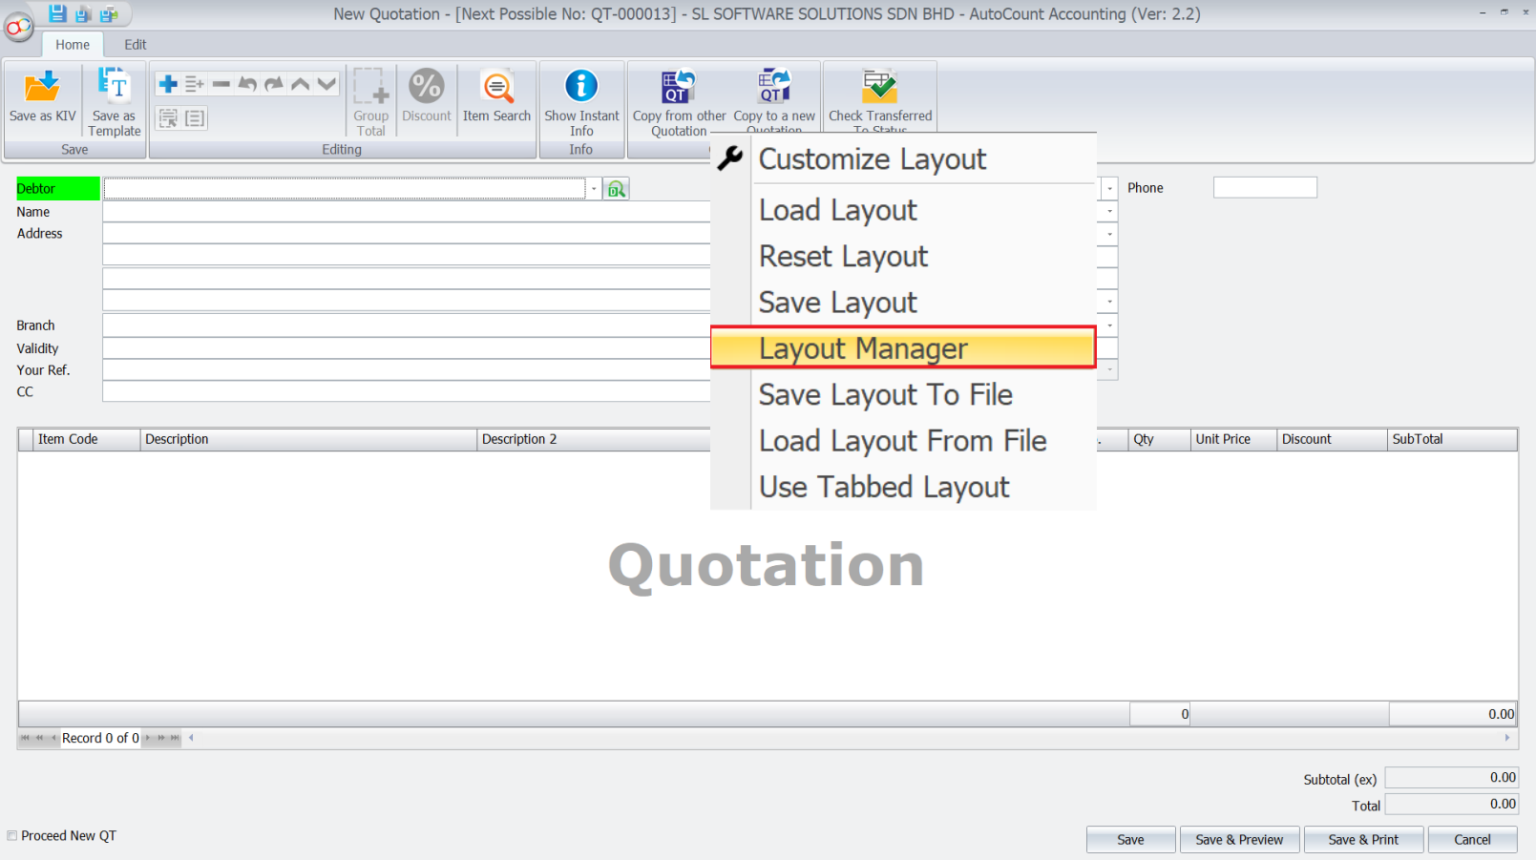1536x860 pixels.
Task: Click the Item Code column header
Action: [86, 439]
